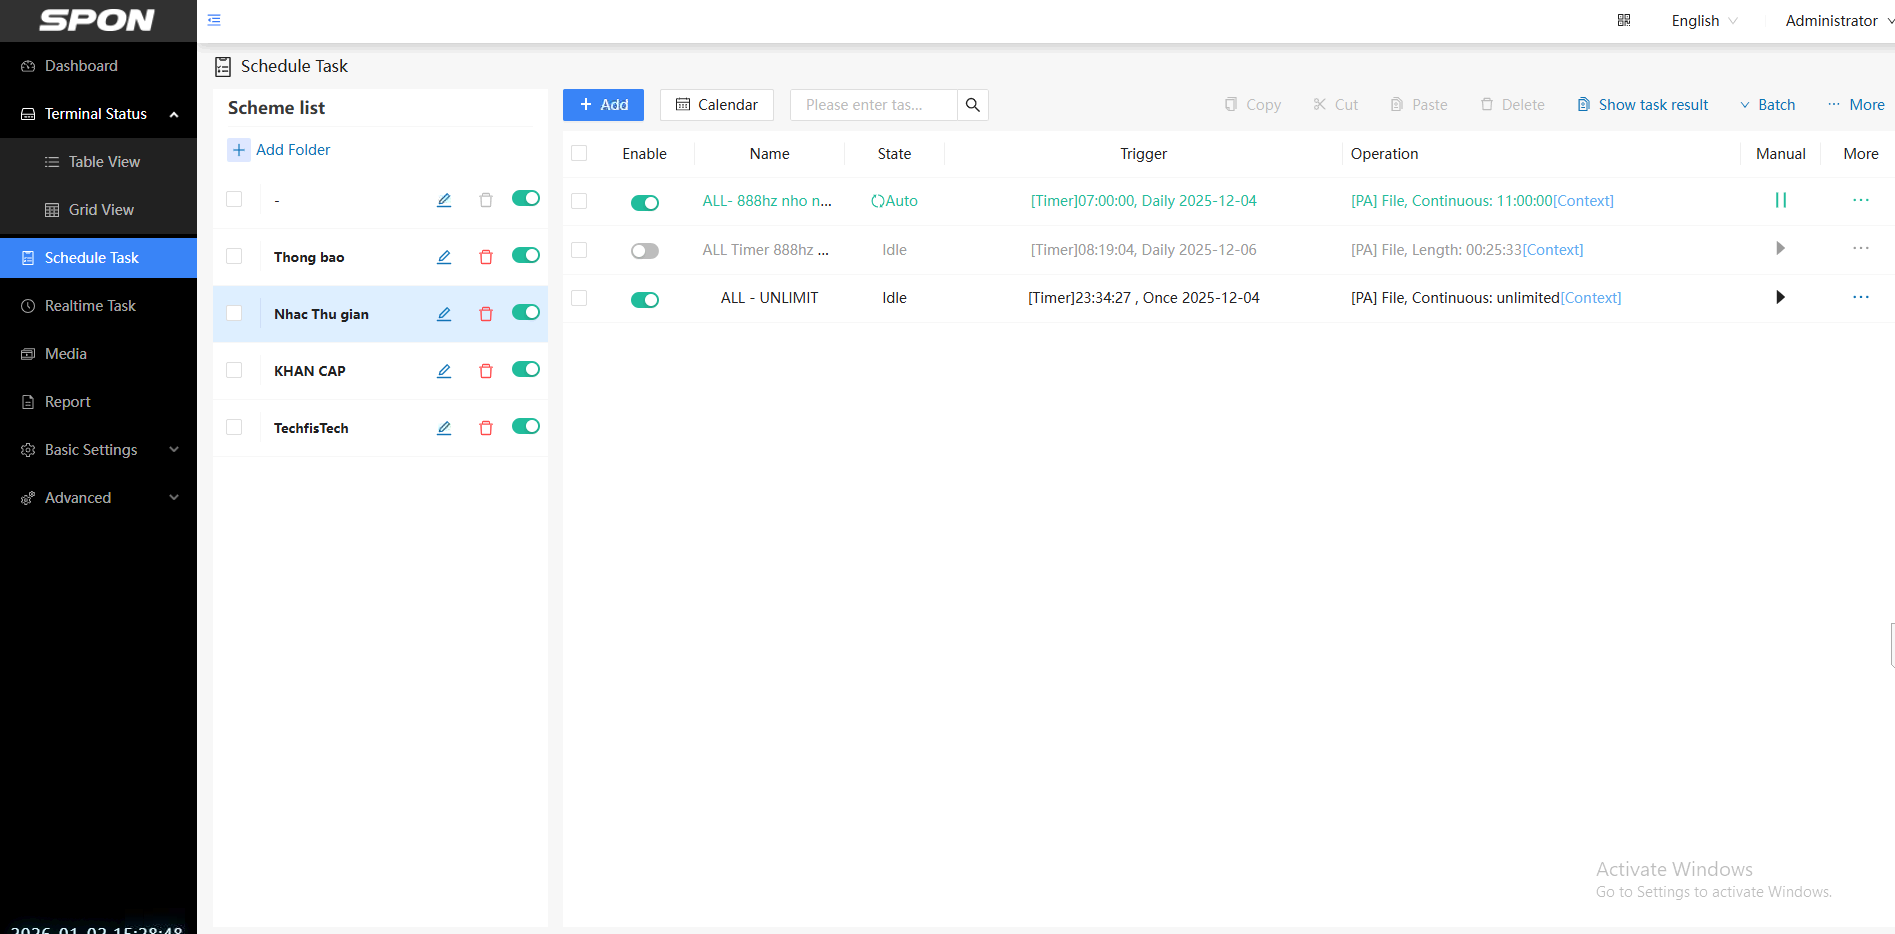Expand the Basic Settings menu
This screenshot has width=1895, height=934.
[98, 450]
